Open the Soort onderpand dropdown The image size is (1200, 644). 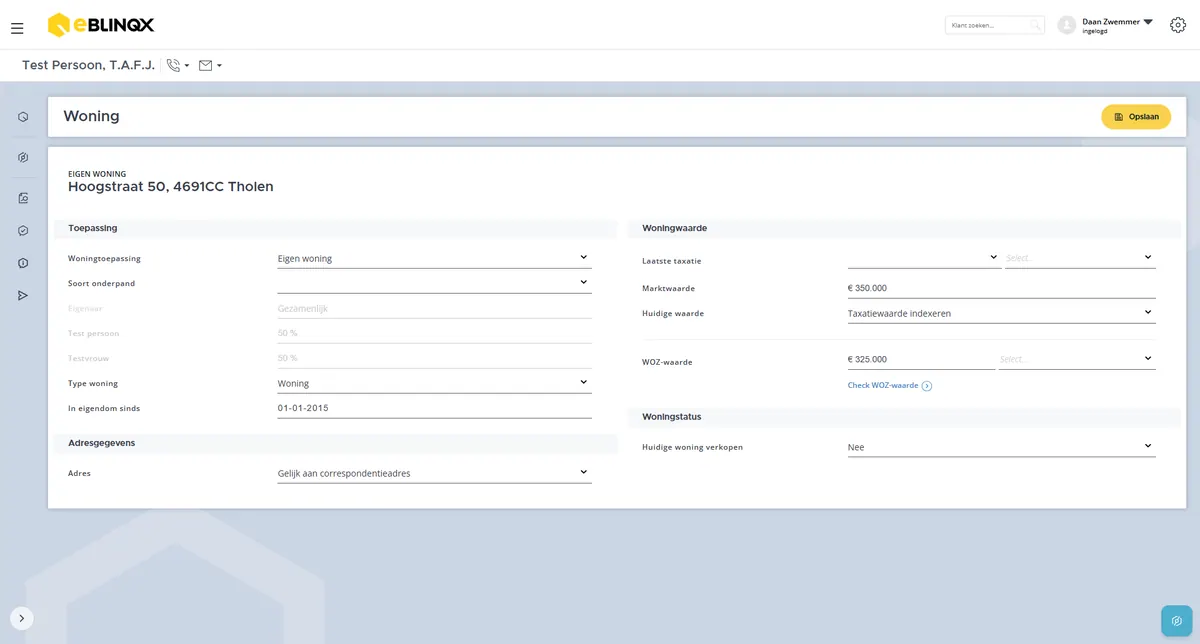point(434,283)
